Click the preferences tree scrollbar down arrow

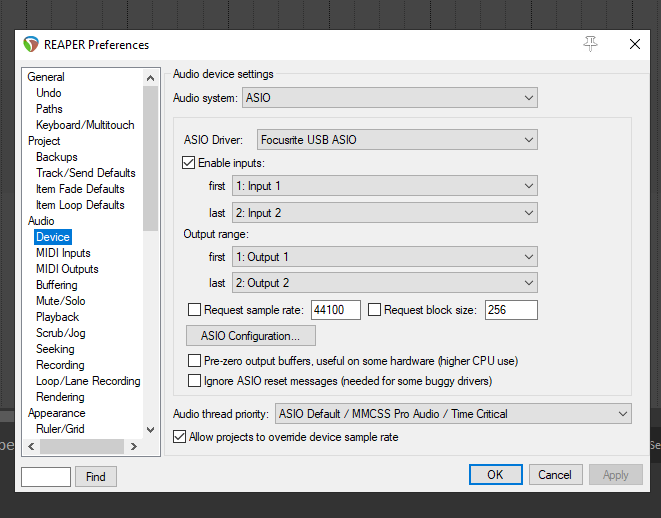click(151, 430)
